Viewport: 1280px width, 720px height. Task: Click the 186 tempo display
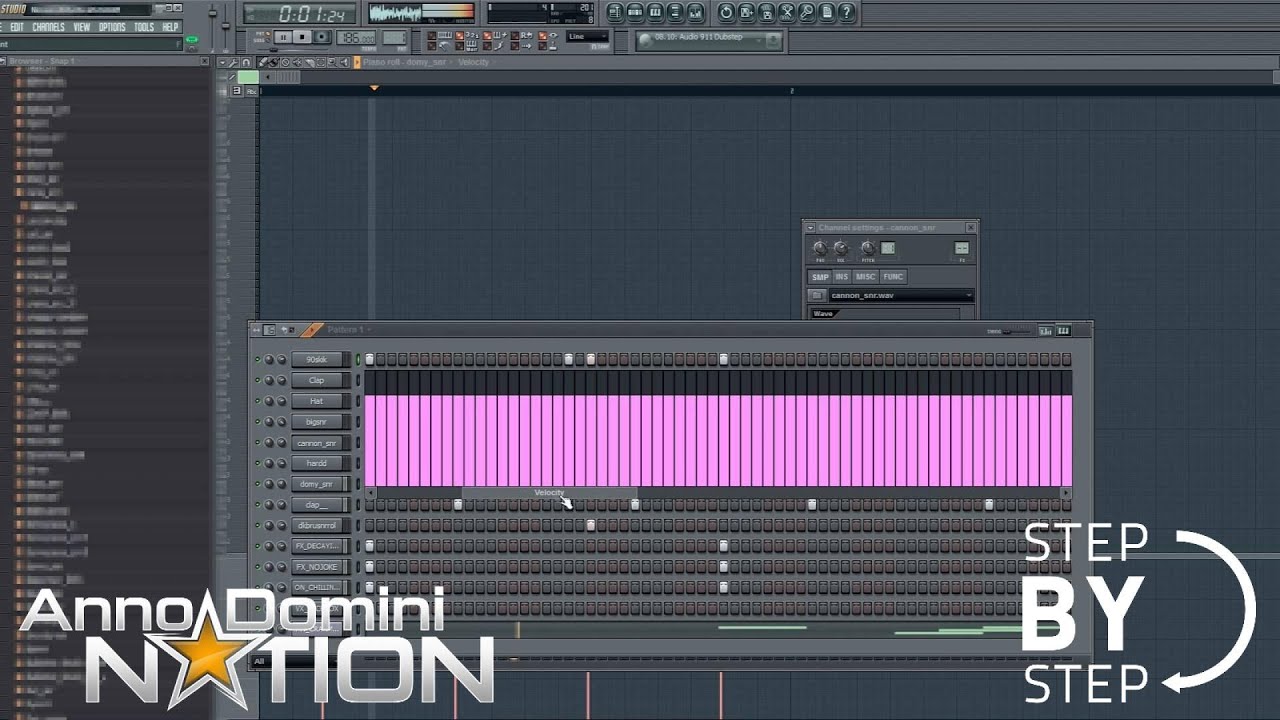[x=355, y=38]
